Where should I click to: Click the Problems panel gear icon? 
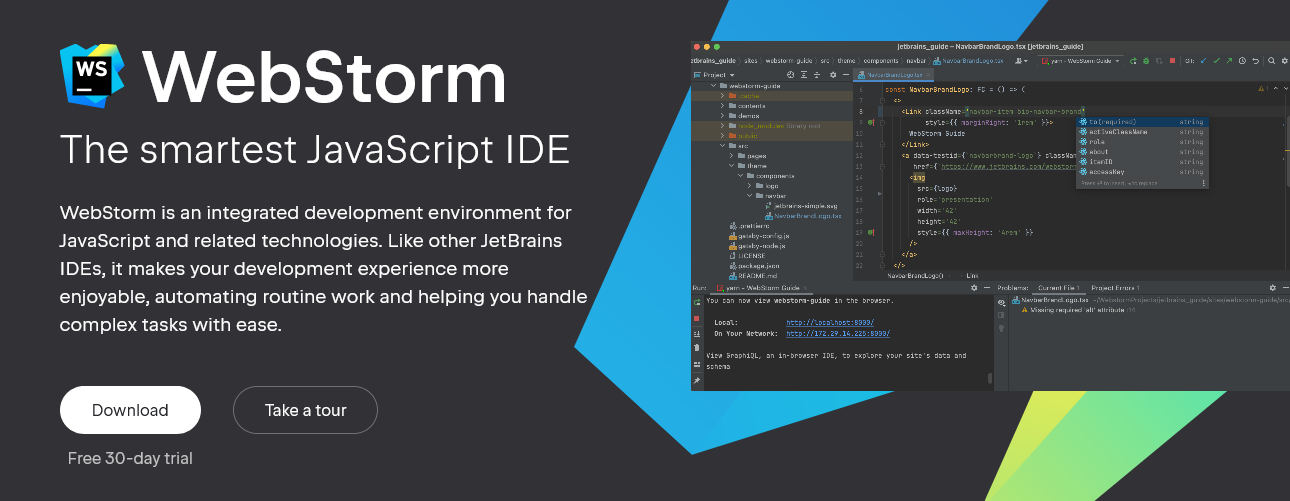(x=1272, y=288)
